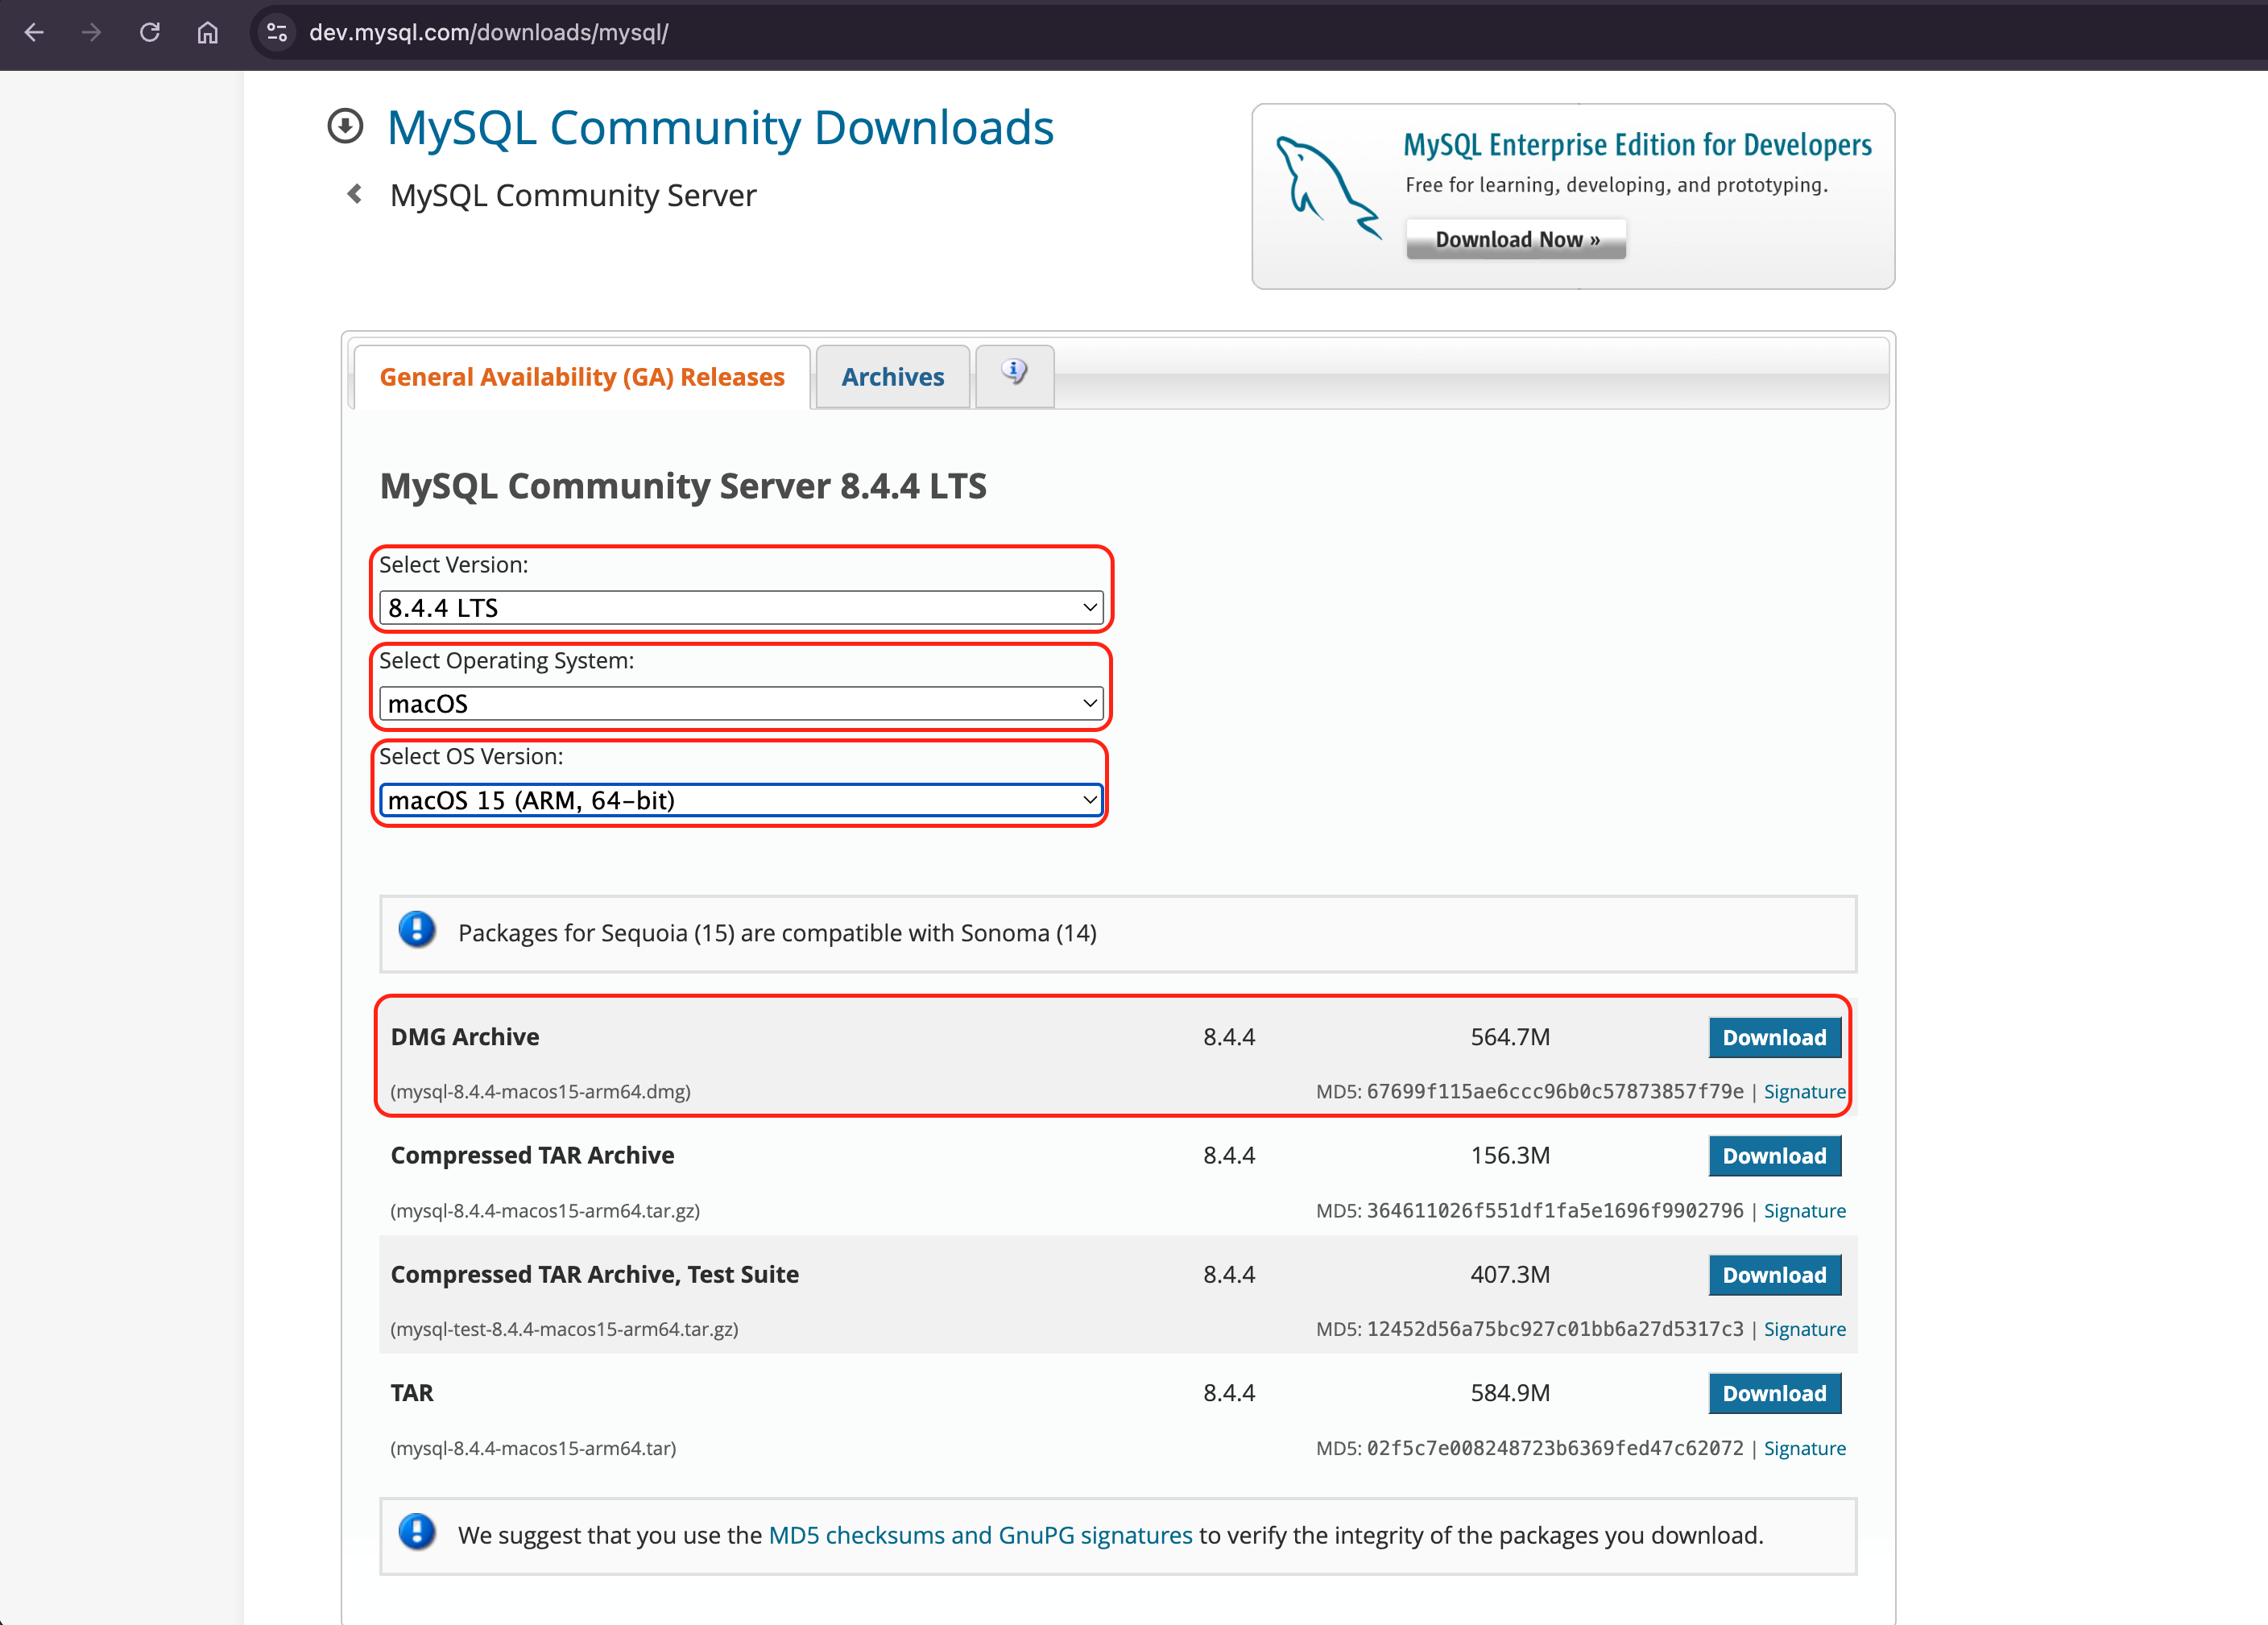Open the information tab icon
The image size is (2268, 1625).
click(1014, 374)
